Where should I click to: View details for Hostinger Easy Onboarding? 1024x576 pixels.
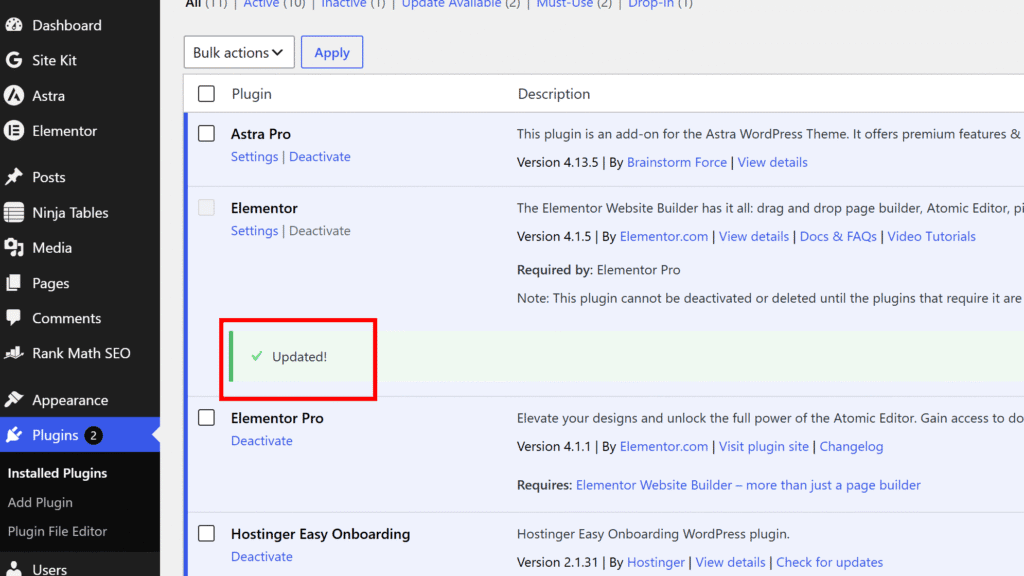pyautogui.click(x=730, y=562)
